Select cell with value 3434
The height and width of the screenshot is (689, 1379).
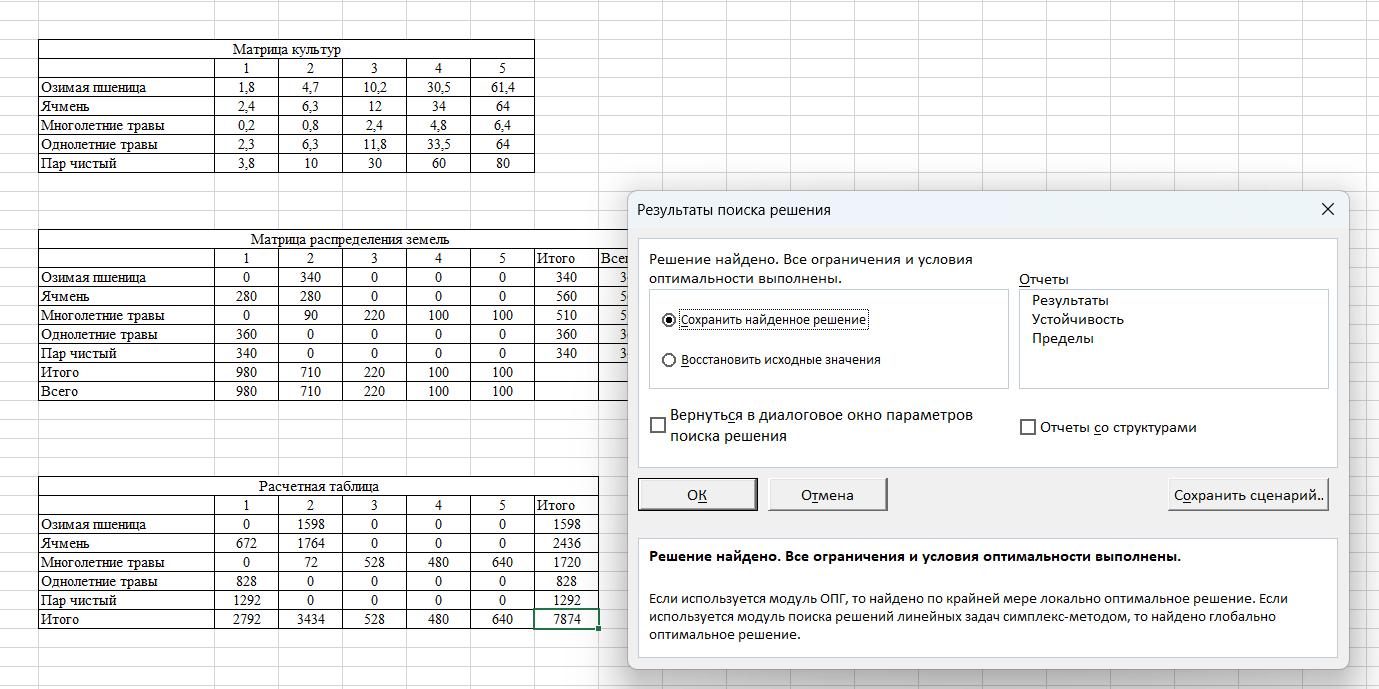tap(310, 619)
